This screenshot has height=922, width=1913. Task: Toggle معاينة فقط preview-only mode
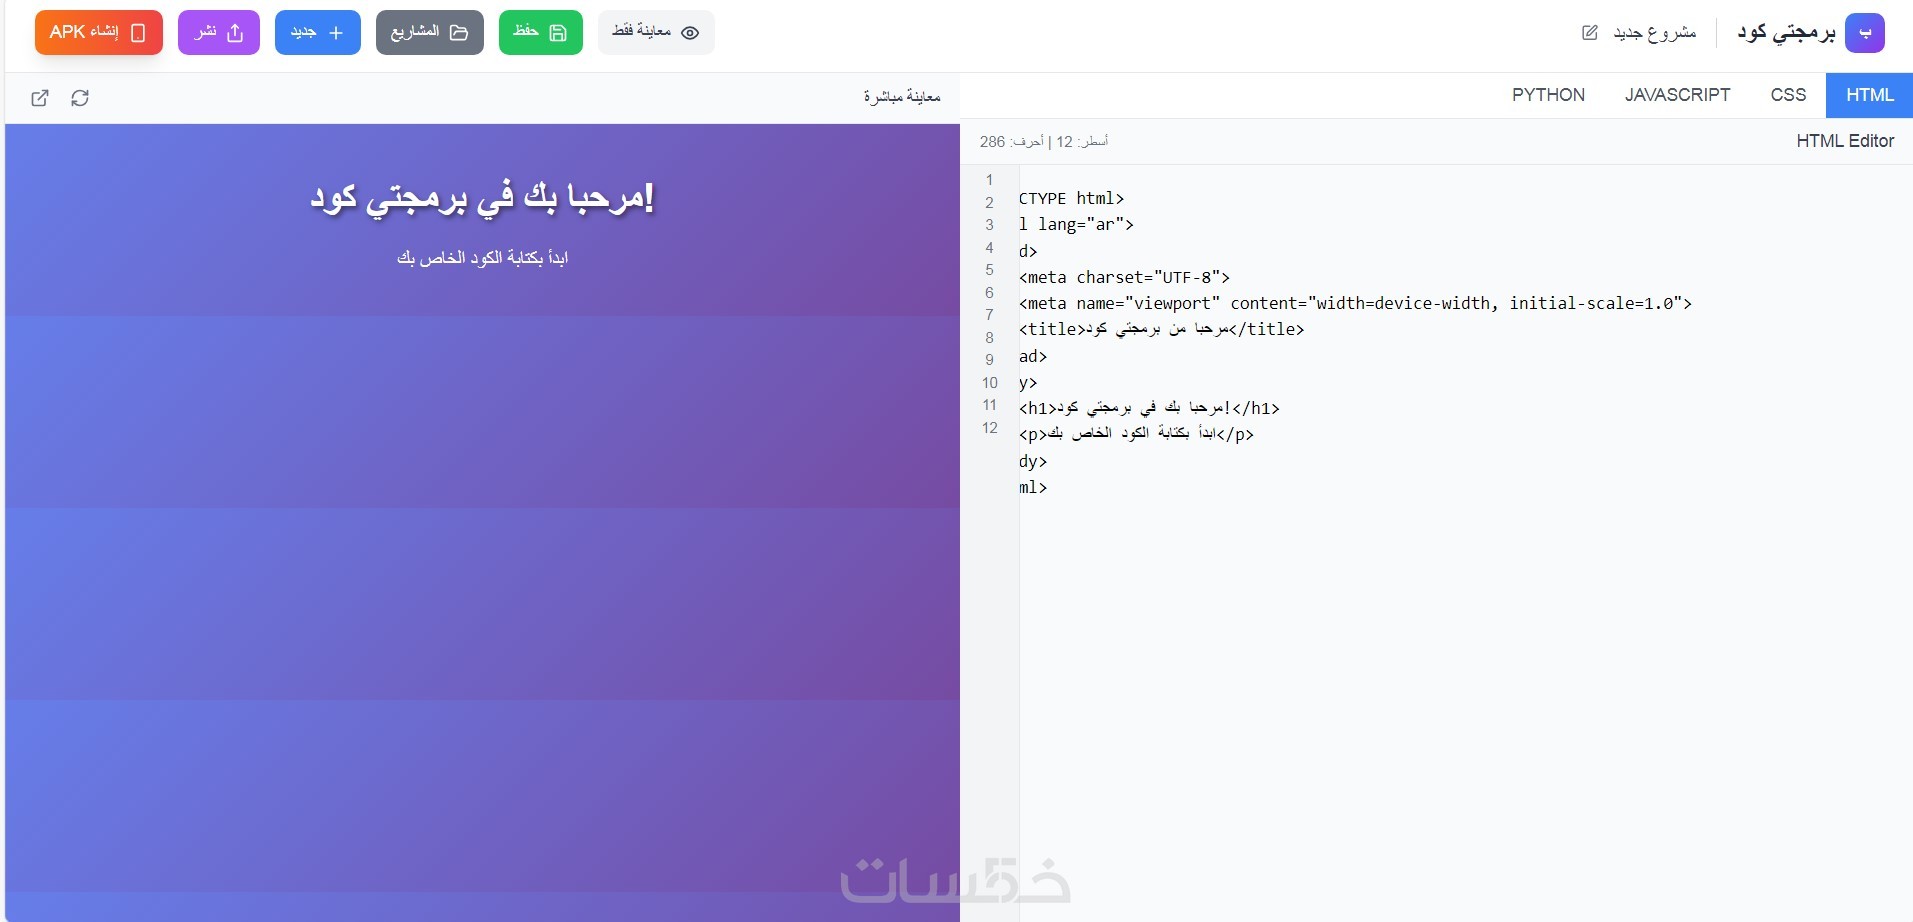coord(656,33)
